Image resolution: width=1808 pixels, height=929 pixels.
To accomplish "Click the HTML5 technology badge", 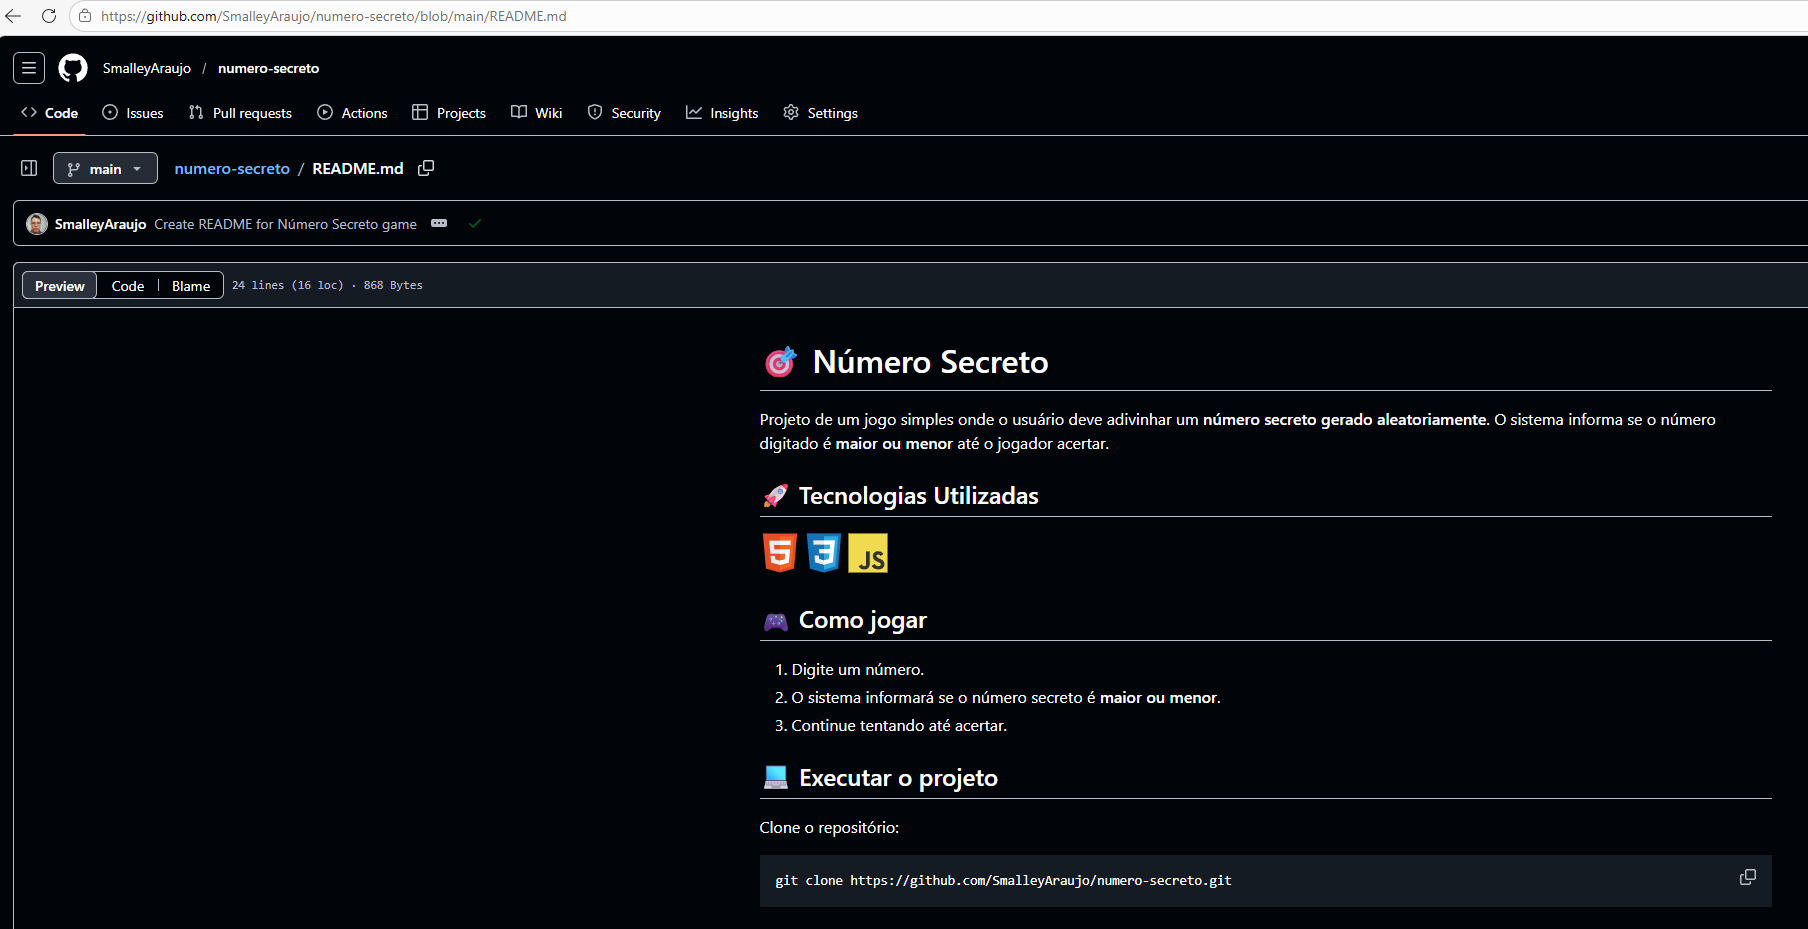I will tap(780, 553).
